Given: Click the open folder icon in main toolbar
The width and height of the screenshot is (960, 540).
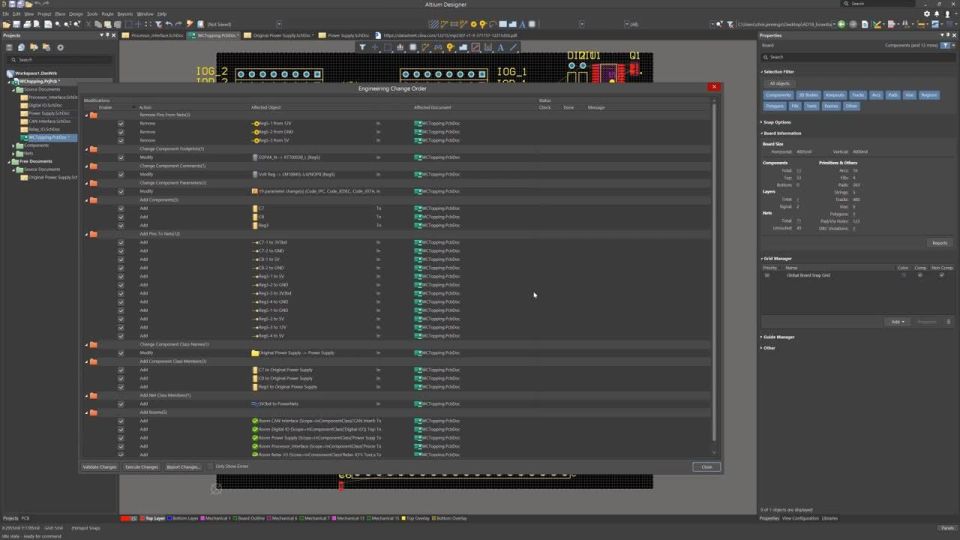Looking at the screenshot, I should point(7,24).
